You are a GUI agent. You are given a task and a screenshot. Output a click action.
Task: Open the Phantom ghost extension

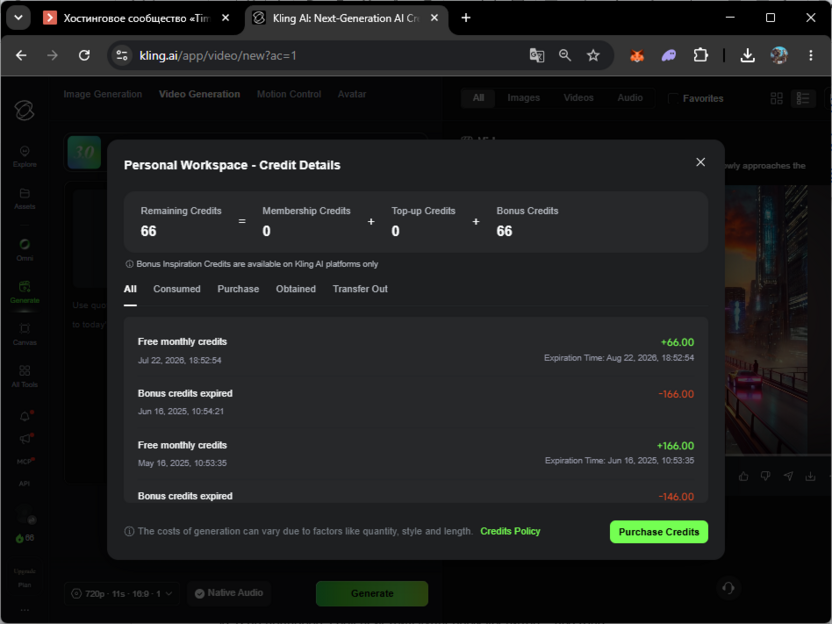[669, 55]
